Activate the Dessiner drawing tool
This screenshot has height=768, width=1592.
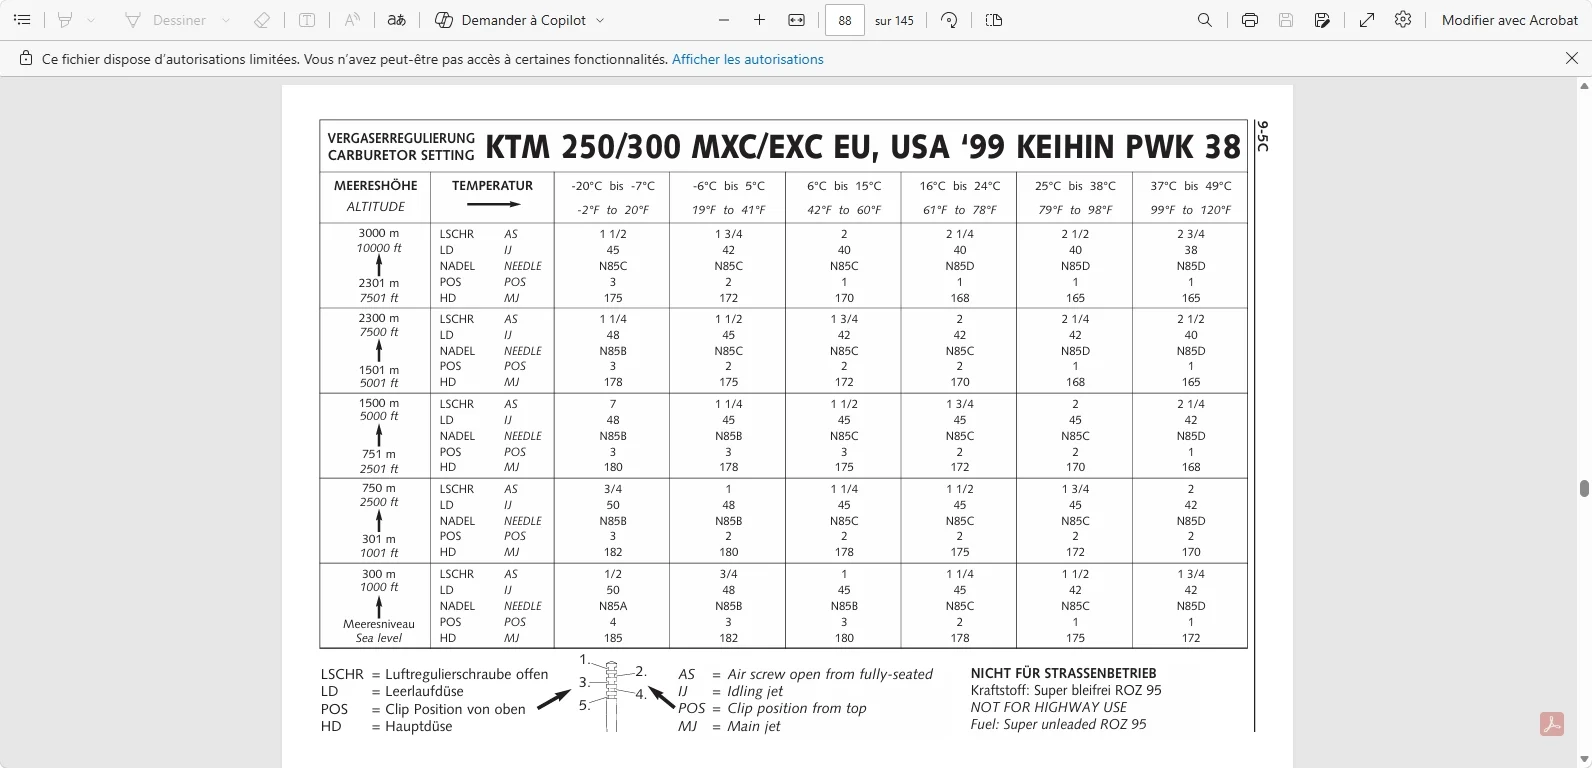coord(165,20)
